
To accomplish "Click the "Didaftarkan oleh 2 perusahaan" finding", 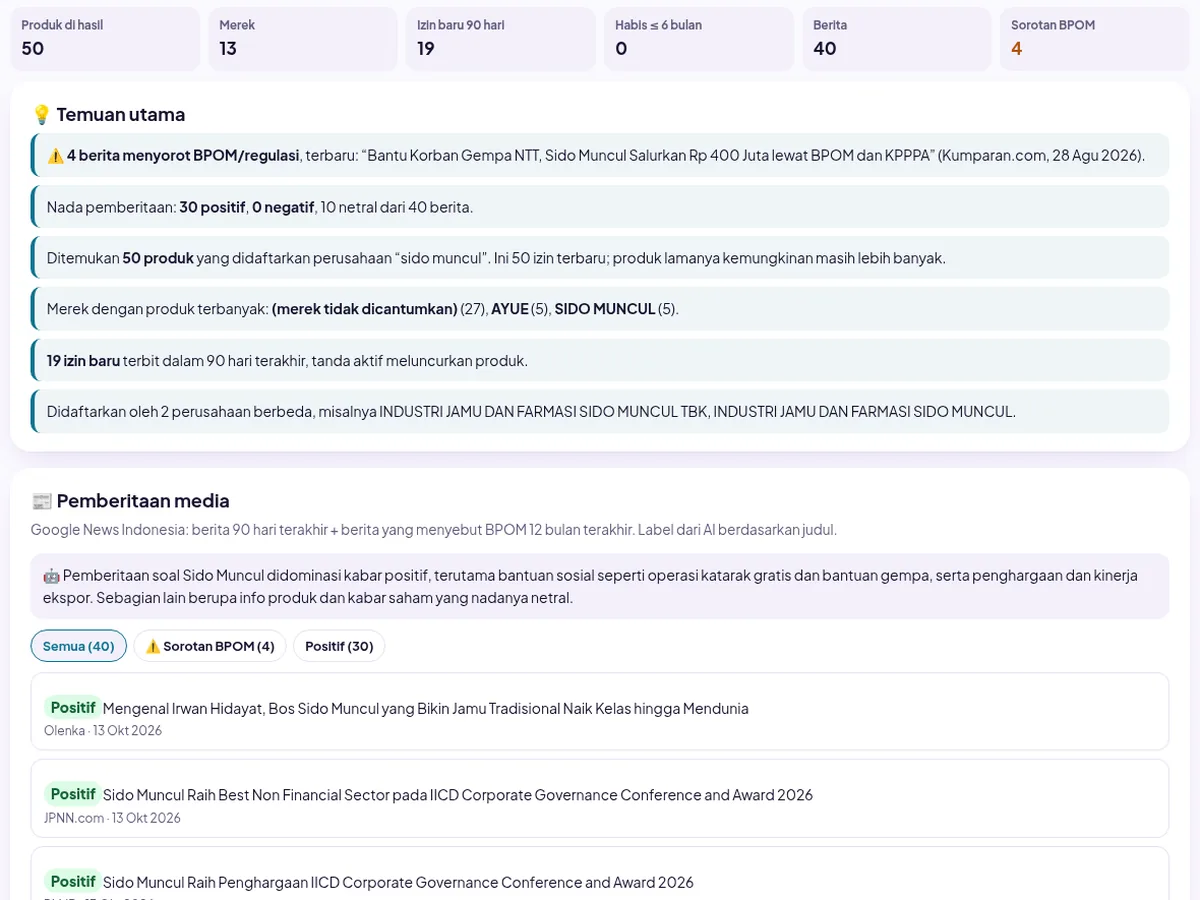I will point(600,412).
